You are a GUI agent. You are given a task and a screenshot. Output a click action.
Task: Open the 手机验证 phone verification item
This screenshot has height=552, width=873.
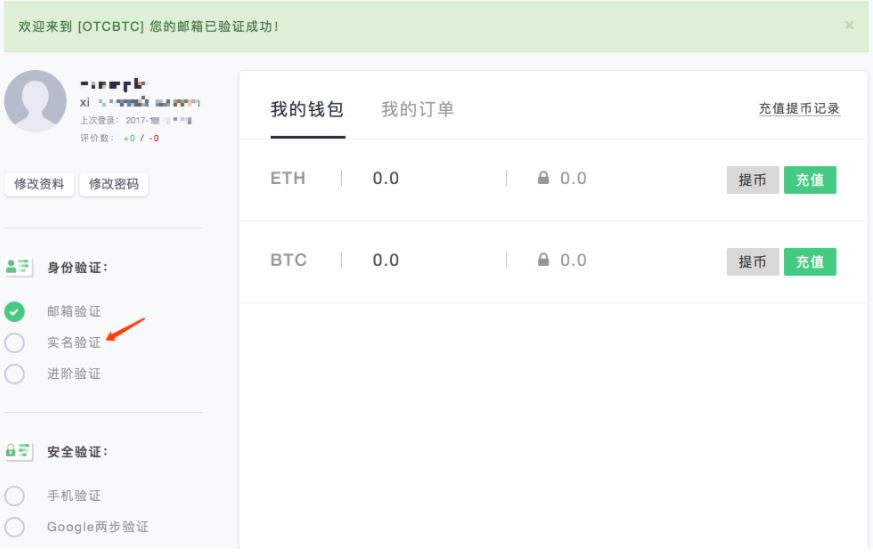(74, 495)
